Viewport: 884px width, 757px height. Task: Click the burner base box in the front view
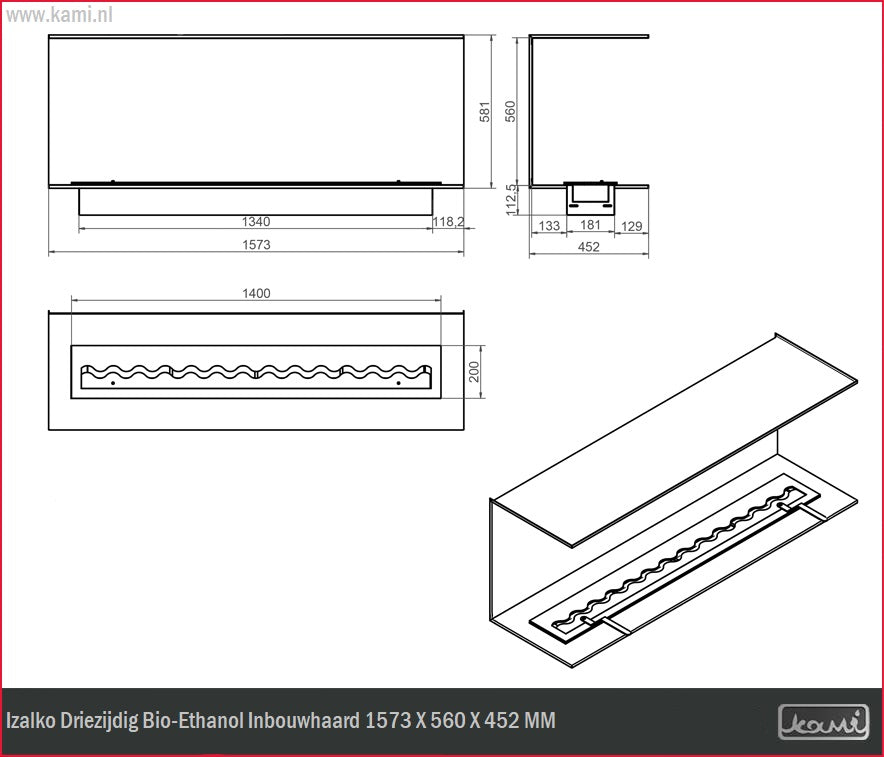tap(256, 200)
